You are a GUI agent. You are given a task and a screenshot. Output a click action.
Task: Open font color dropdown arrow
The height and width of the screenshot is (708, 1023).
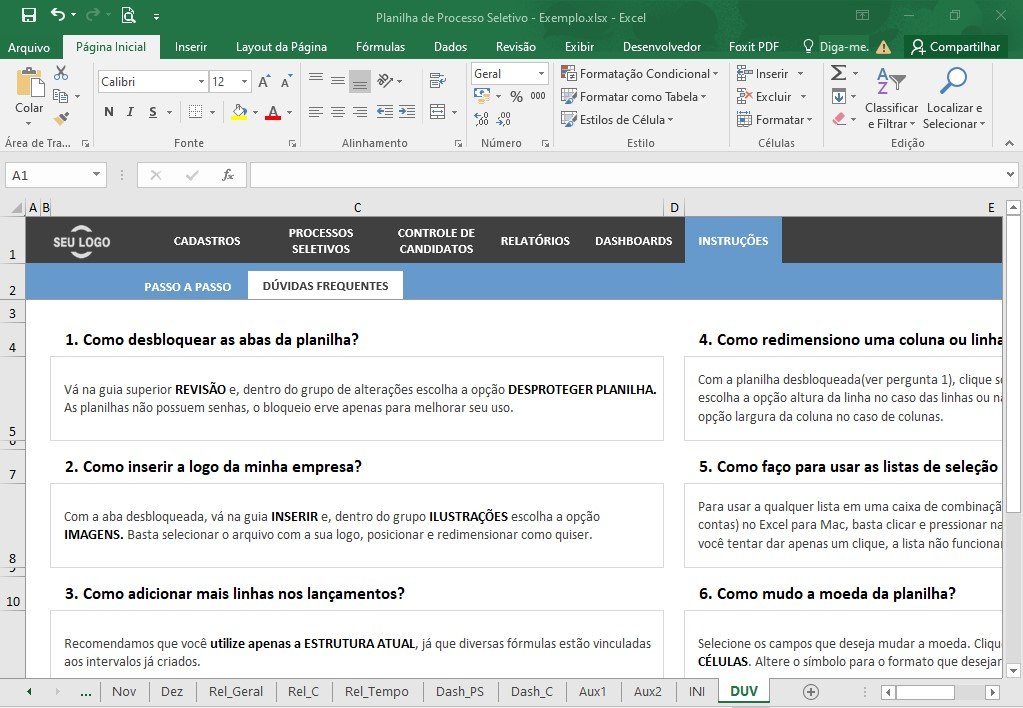(x=289, y=112)
